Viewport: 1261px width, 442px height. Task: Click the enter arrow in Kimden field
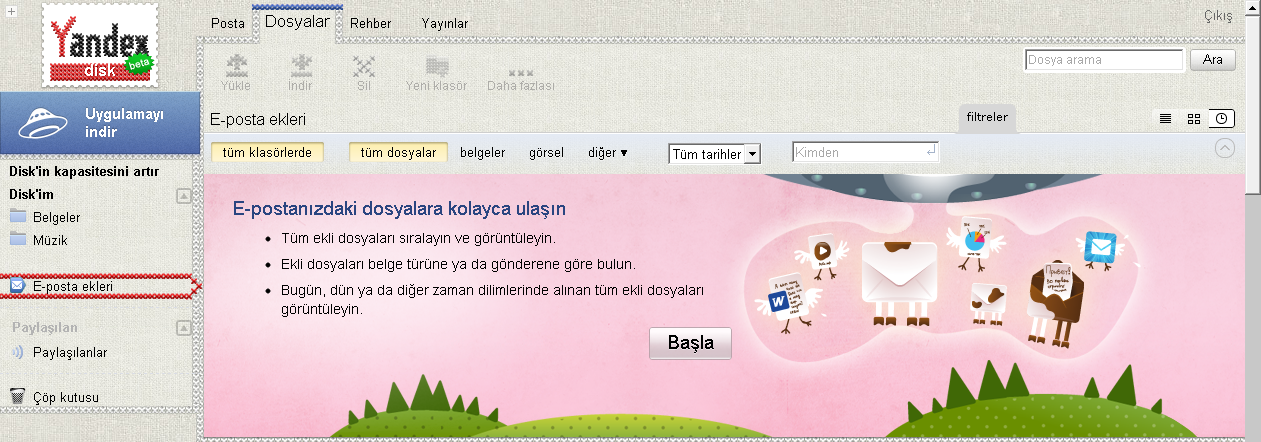click(x=931, y=151)
